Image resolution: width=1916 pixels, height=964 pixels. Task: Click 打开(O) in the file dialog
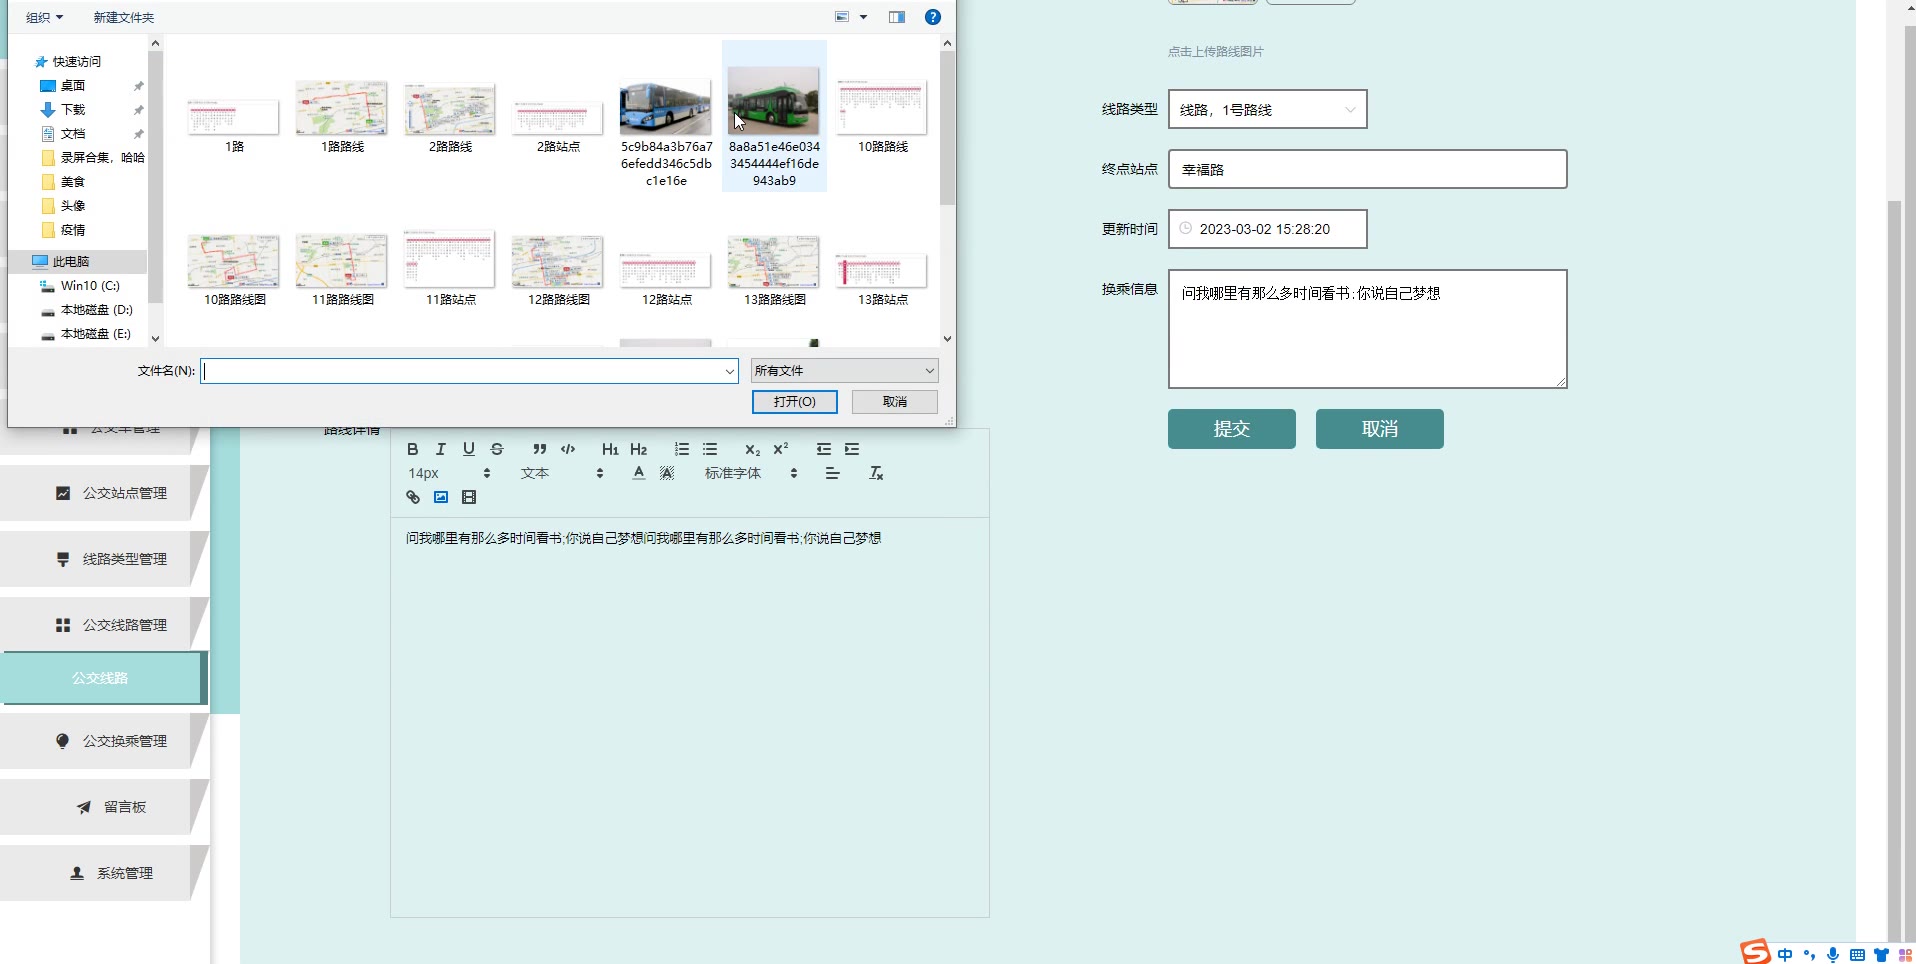point(794,402)
